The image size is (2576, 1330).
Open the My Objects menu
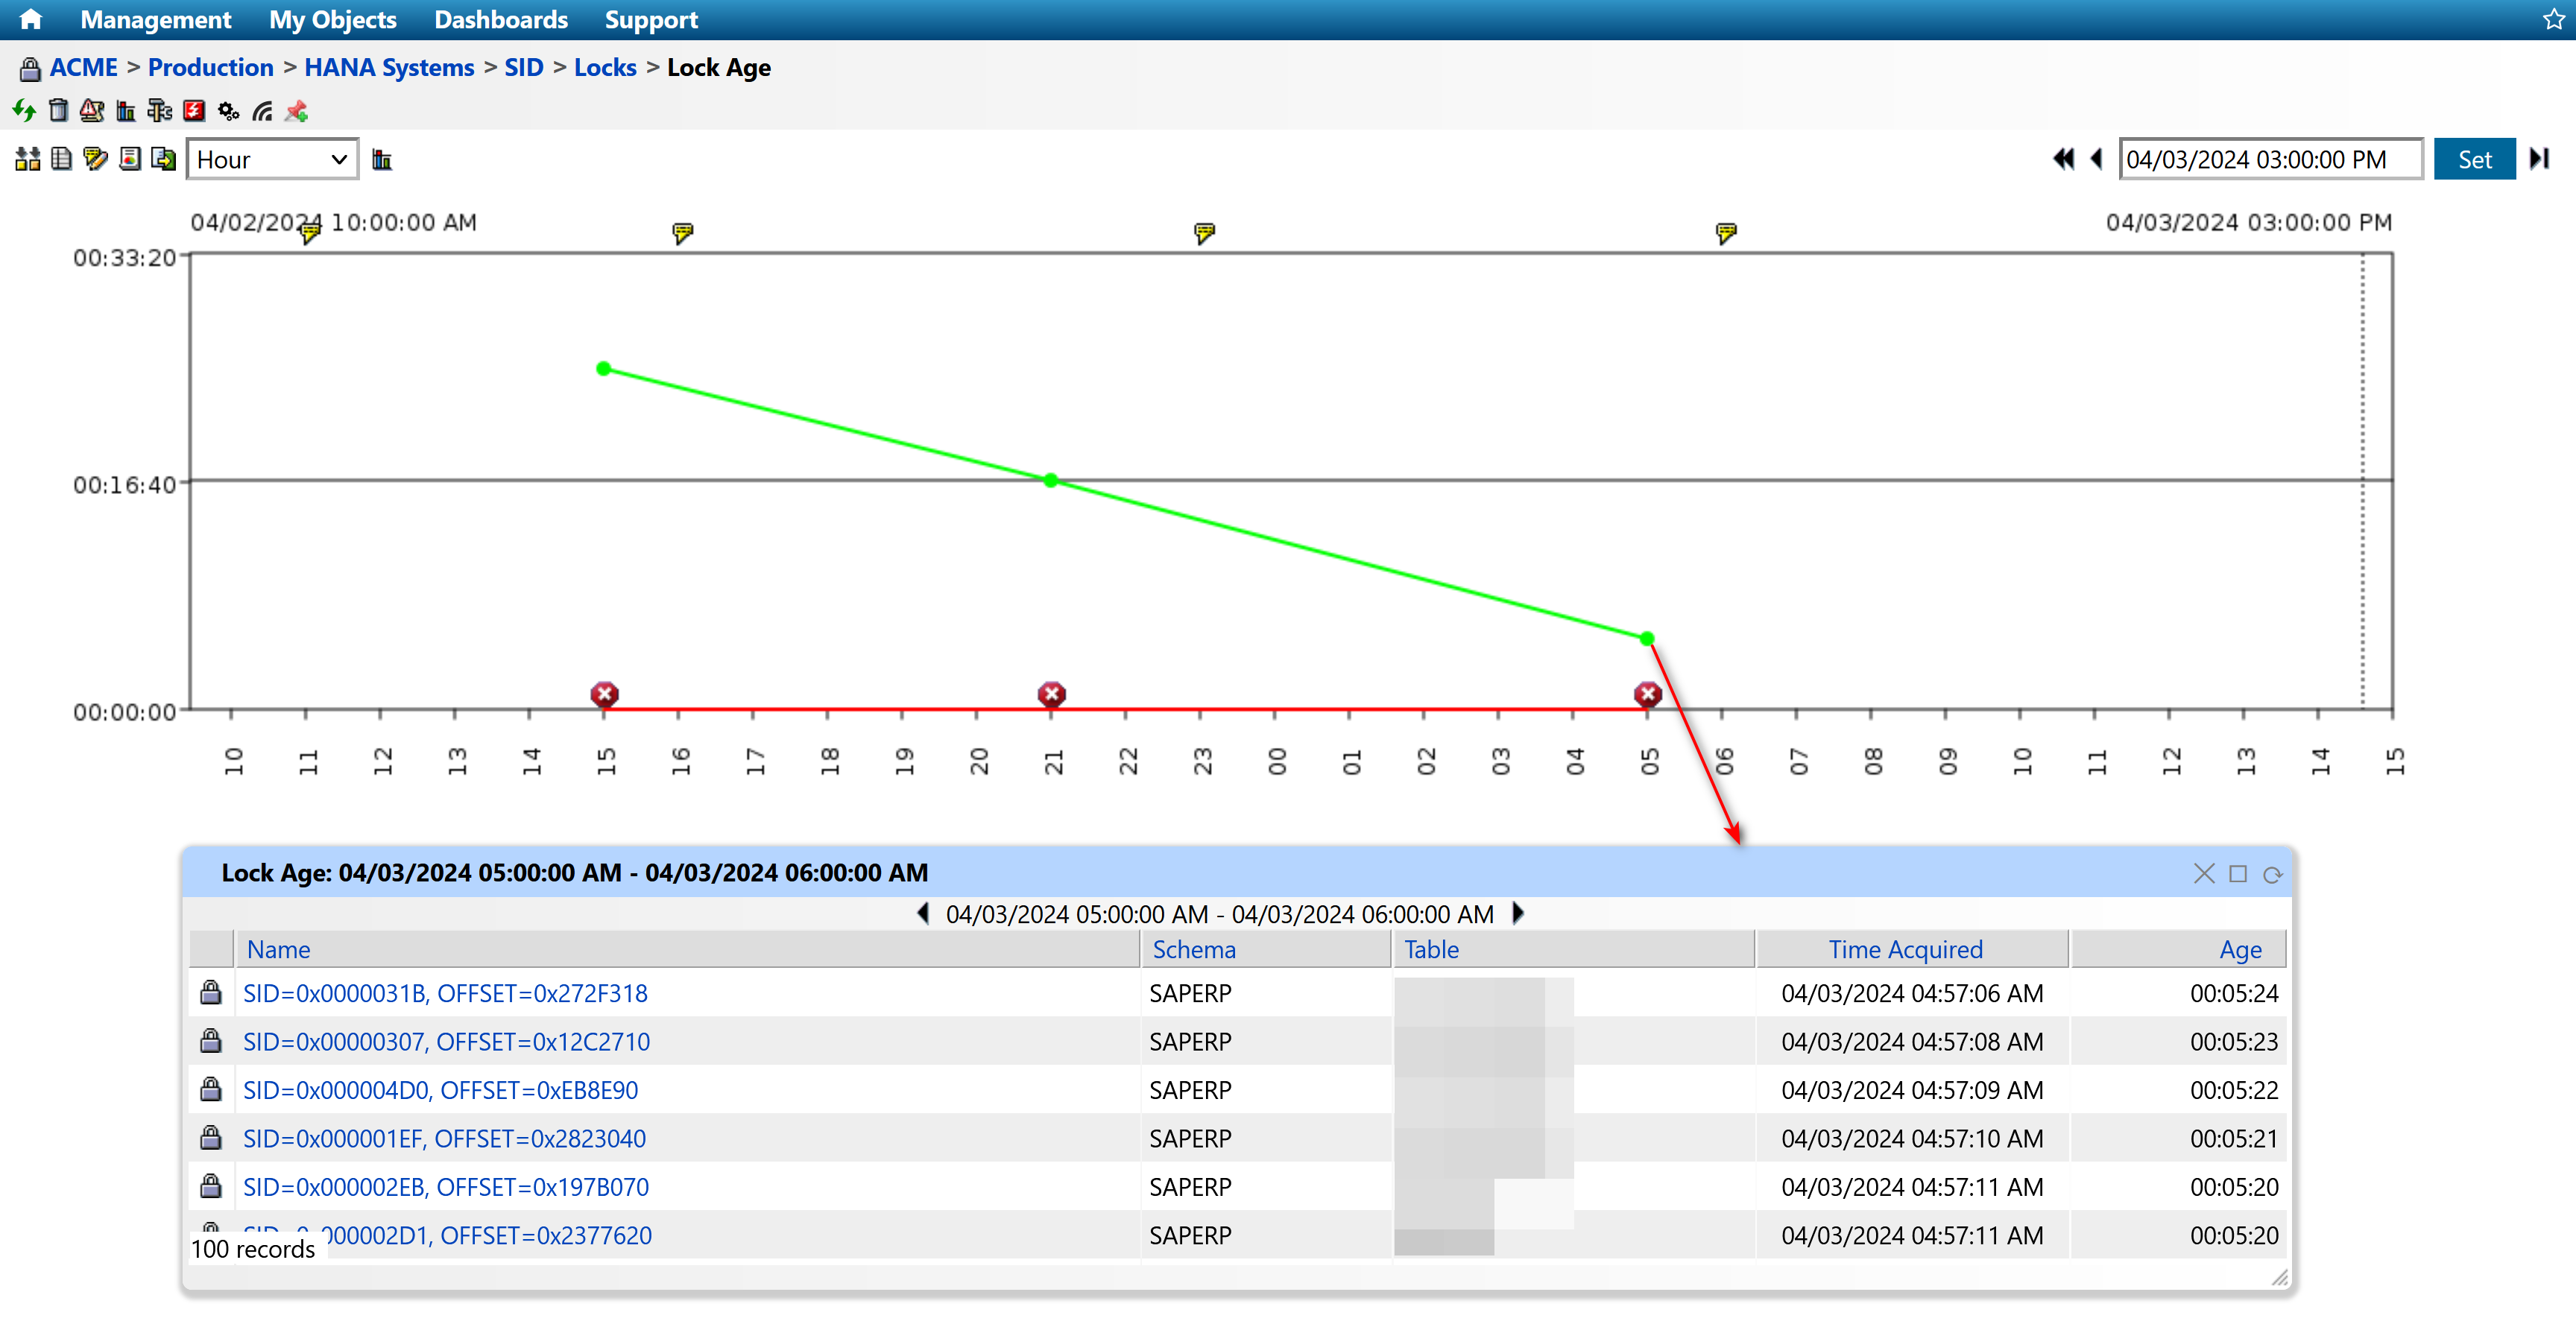(332, 19)
